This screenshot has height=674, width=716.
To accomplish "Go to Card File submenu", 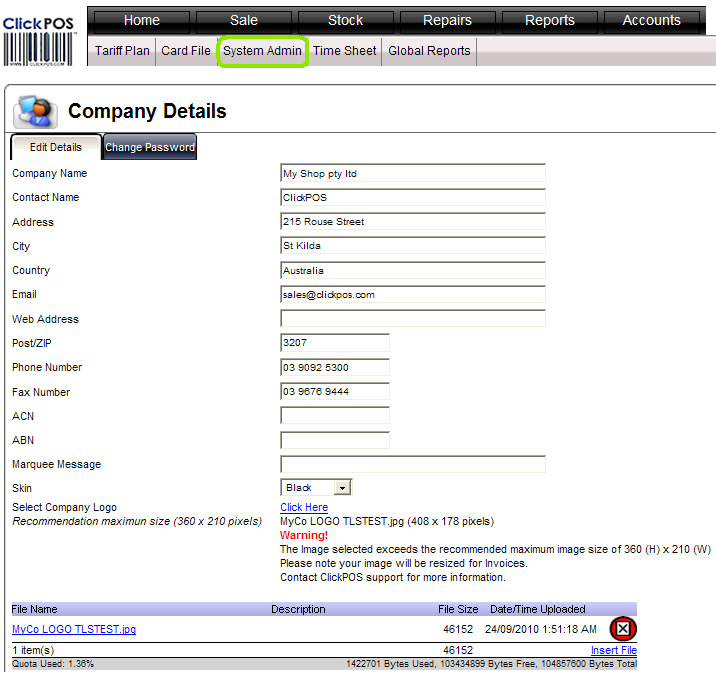I will click(186, 51).
